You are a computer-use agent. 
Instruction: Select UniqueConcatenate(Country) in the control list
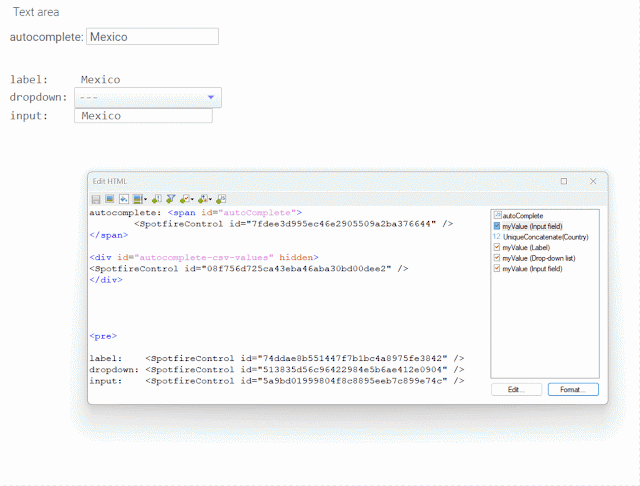[x=541, y=237]
